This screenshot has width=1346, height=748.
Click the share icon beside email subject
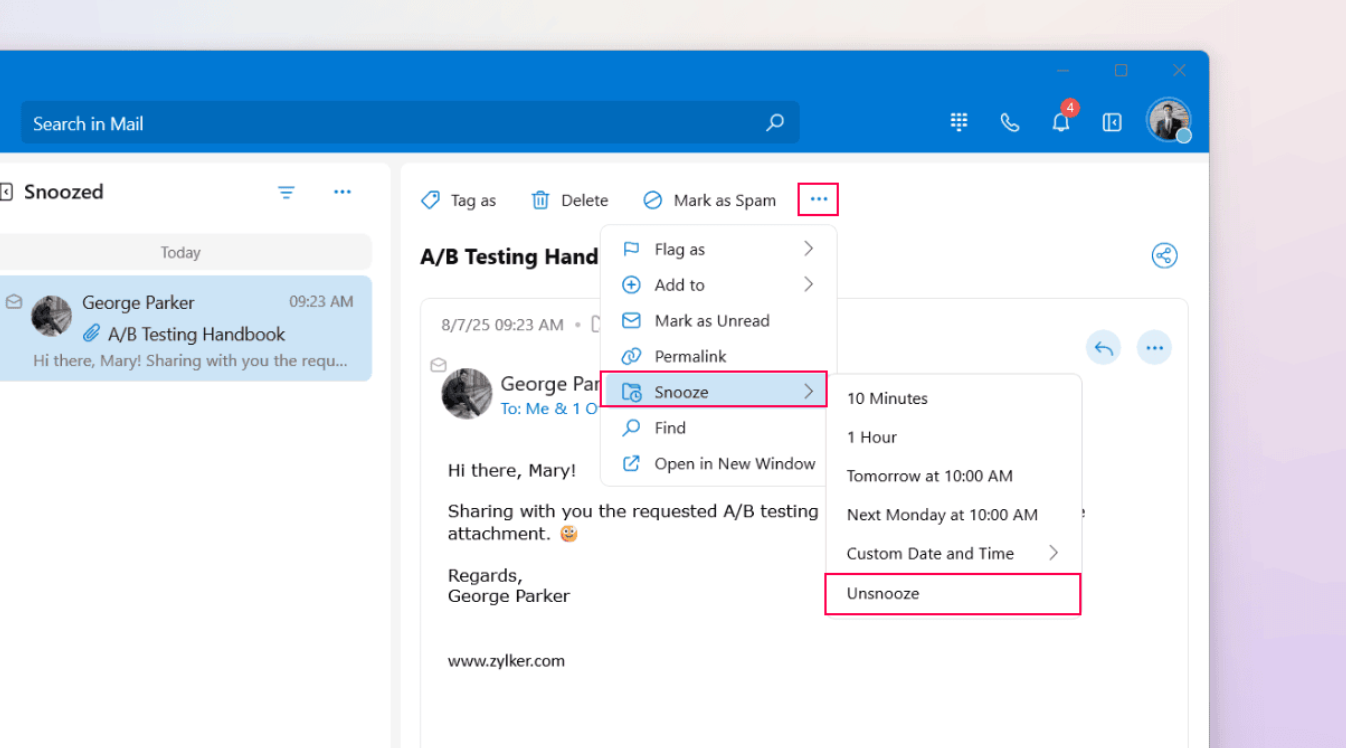coord(1164,256)
